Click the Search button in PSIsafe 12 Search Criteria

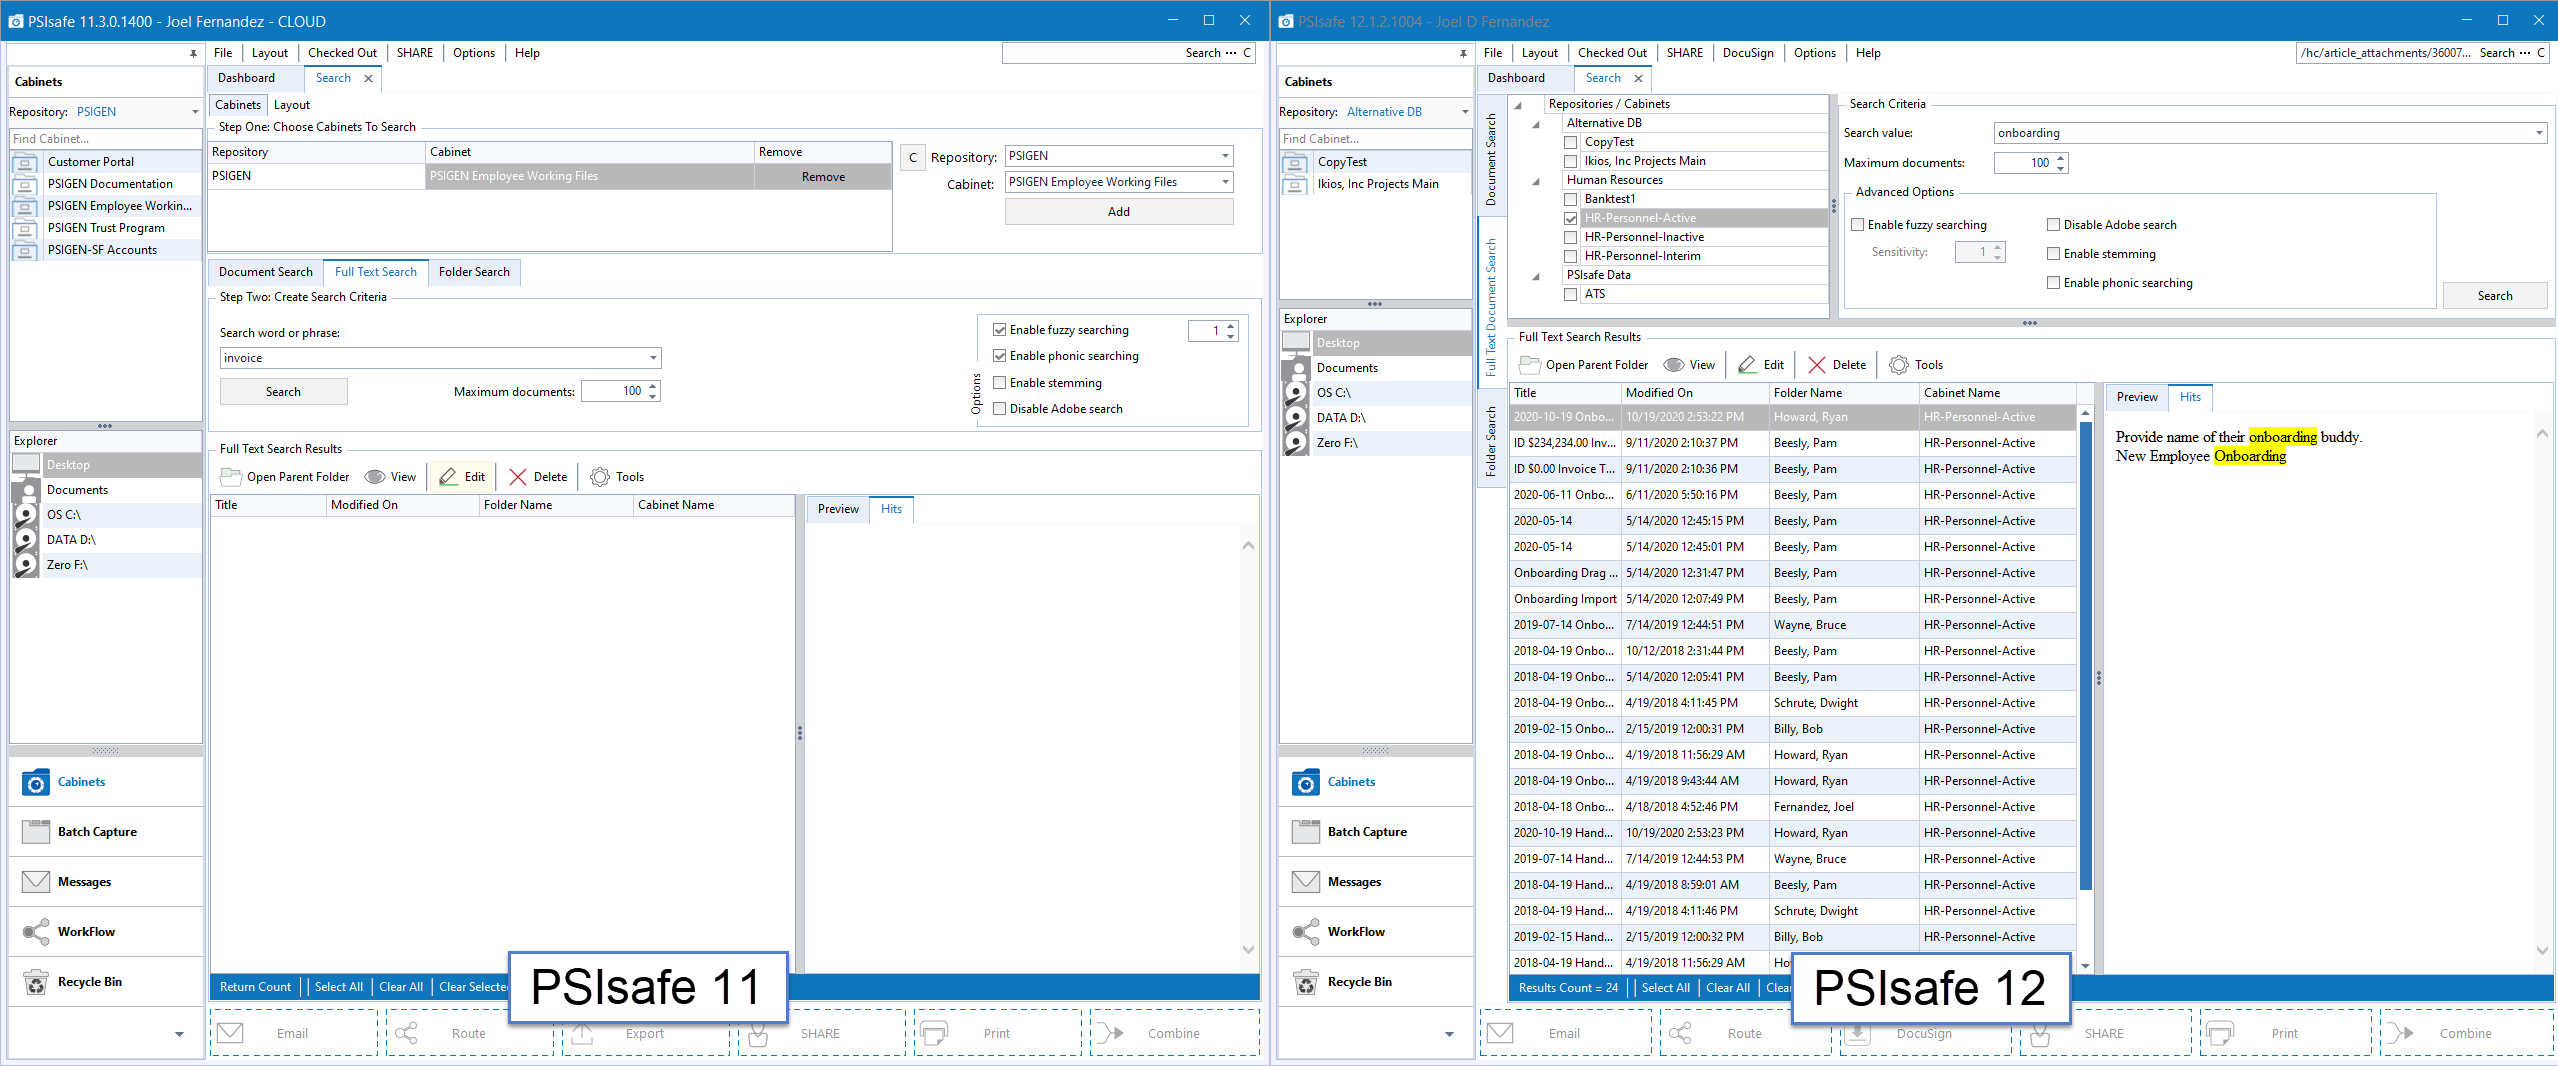pos(2494,296)
